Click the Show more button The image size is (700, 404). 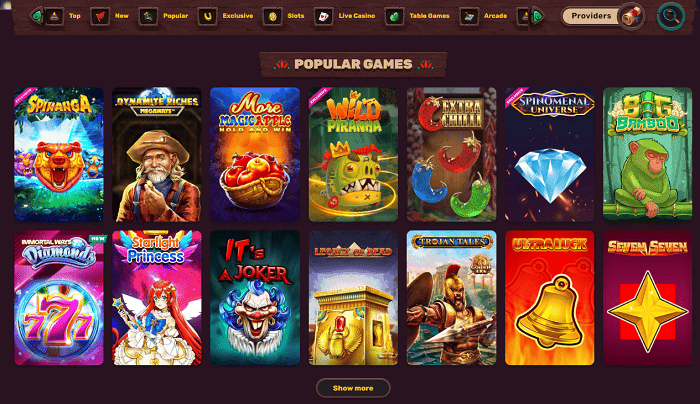(x=353, y=388)
